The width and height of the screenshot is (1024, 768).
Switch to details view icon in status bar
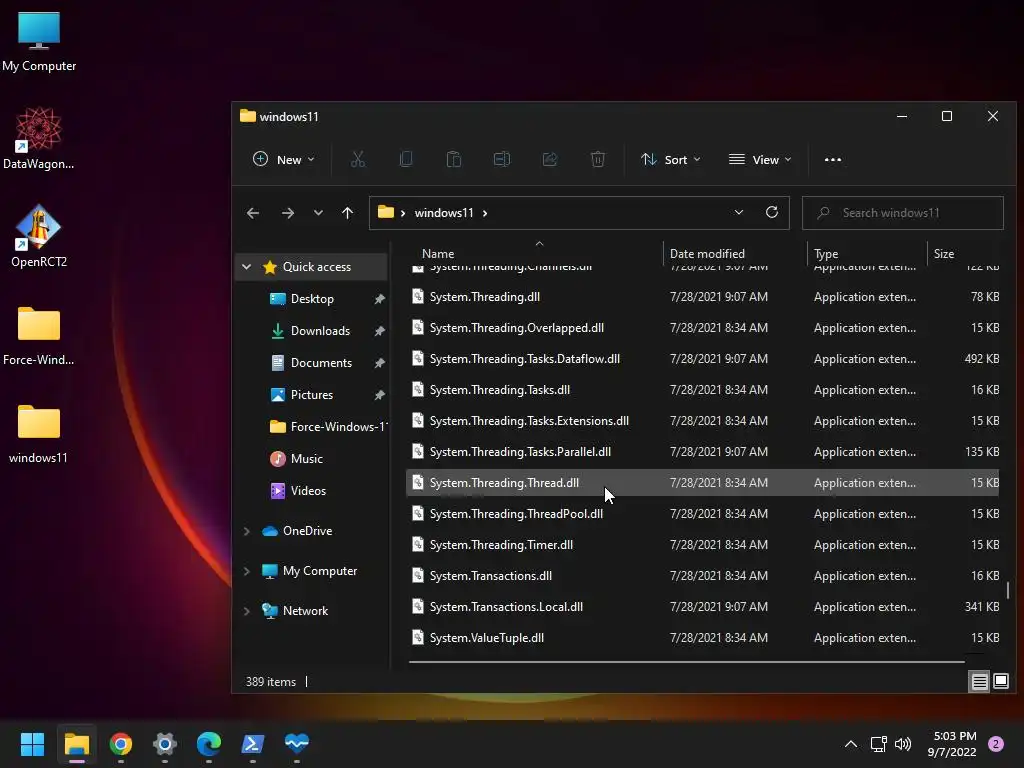pos(980,682)
